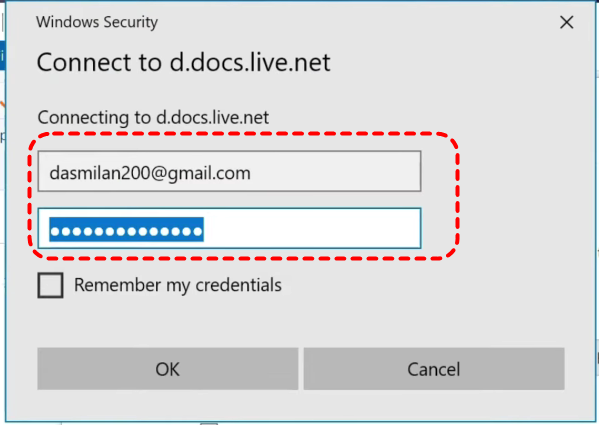
Task: Click the word 'credentials' beside the checkbox
Action: 239,285
